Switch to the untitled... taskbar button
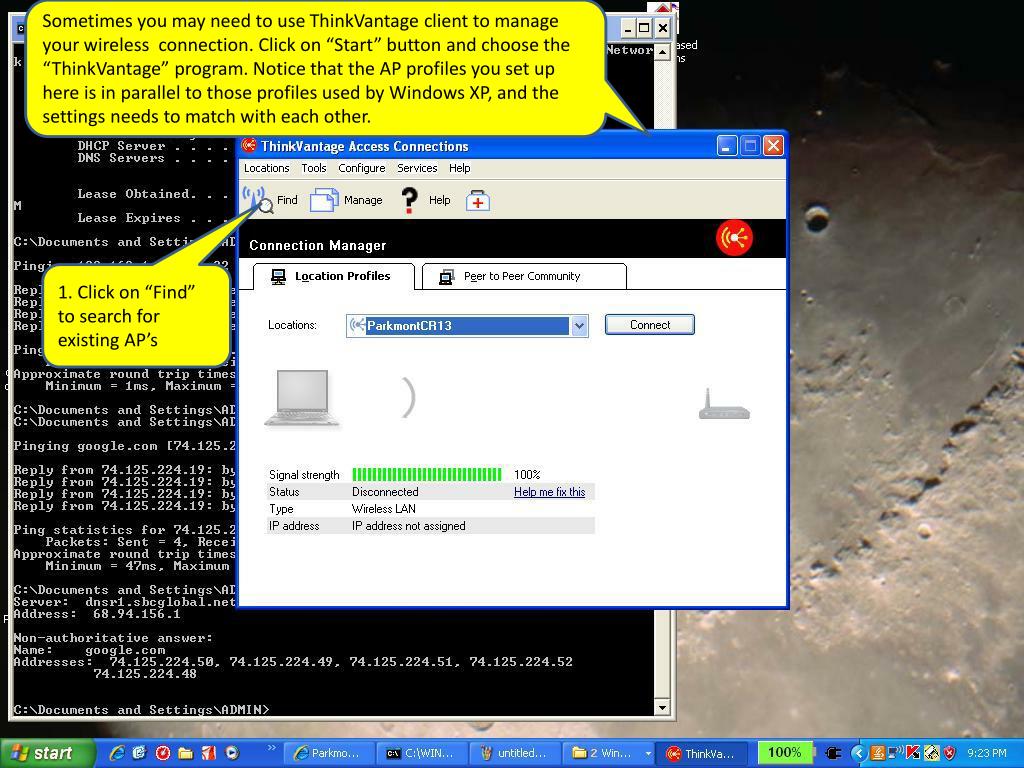Viewport: 1024px width, 768px height. 516,753
